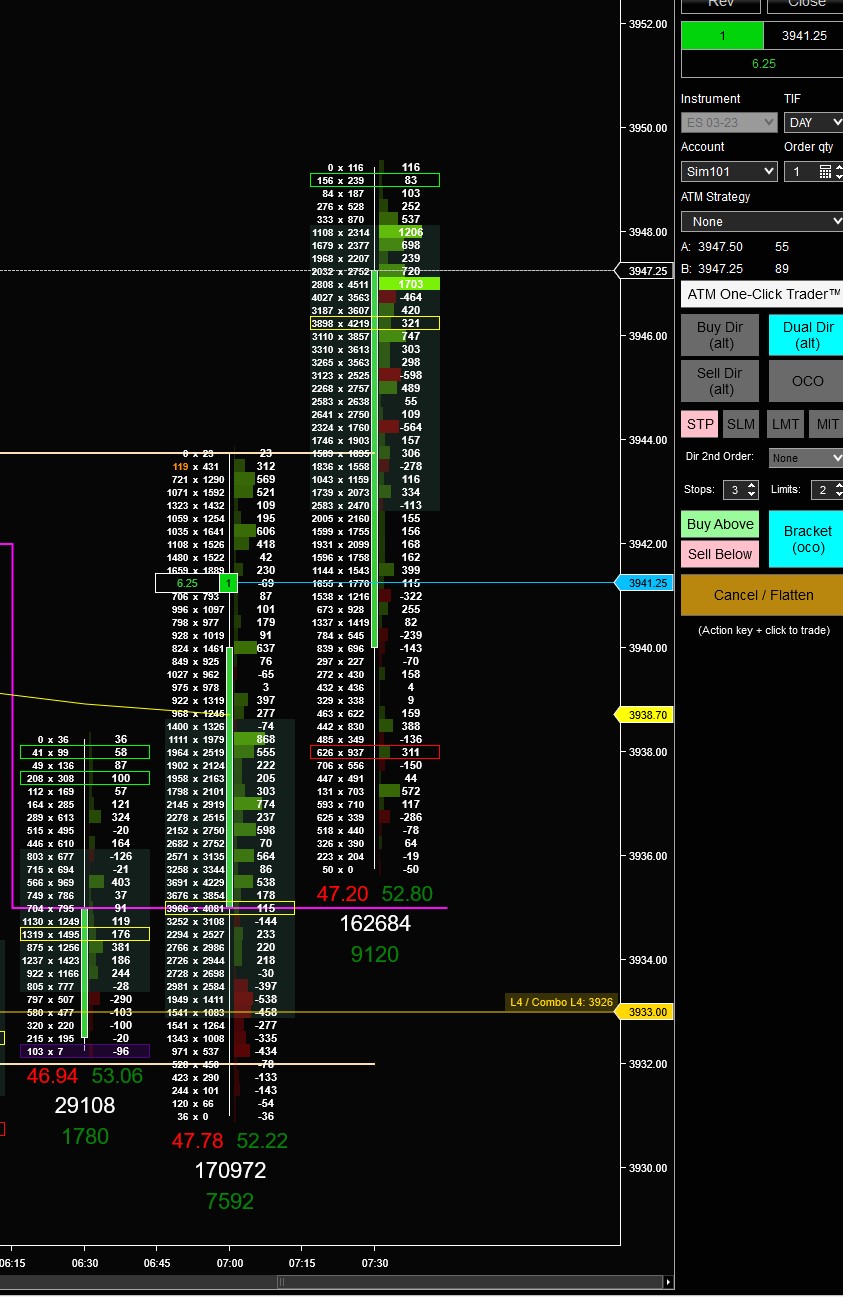Click the yellow 3938.70 price axis marker
Viewport: 843px width, 1297px height.
645,715
